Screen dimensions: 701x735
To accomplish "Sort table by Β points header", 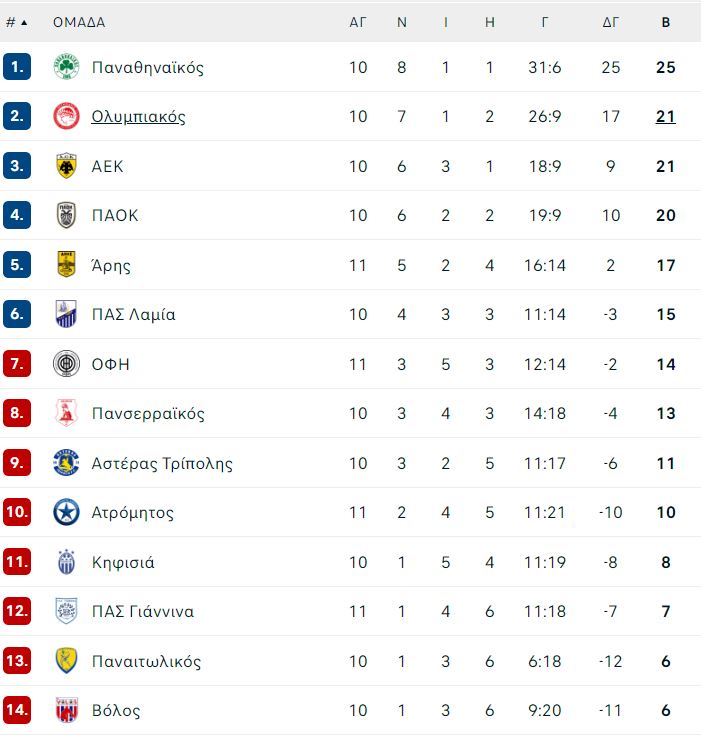I will click(666, 22).
